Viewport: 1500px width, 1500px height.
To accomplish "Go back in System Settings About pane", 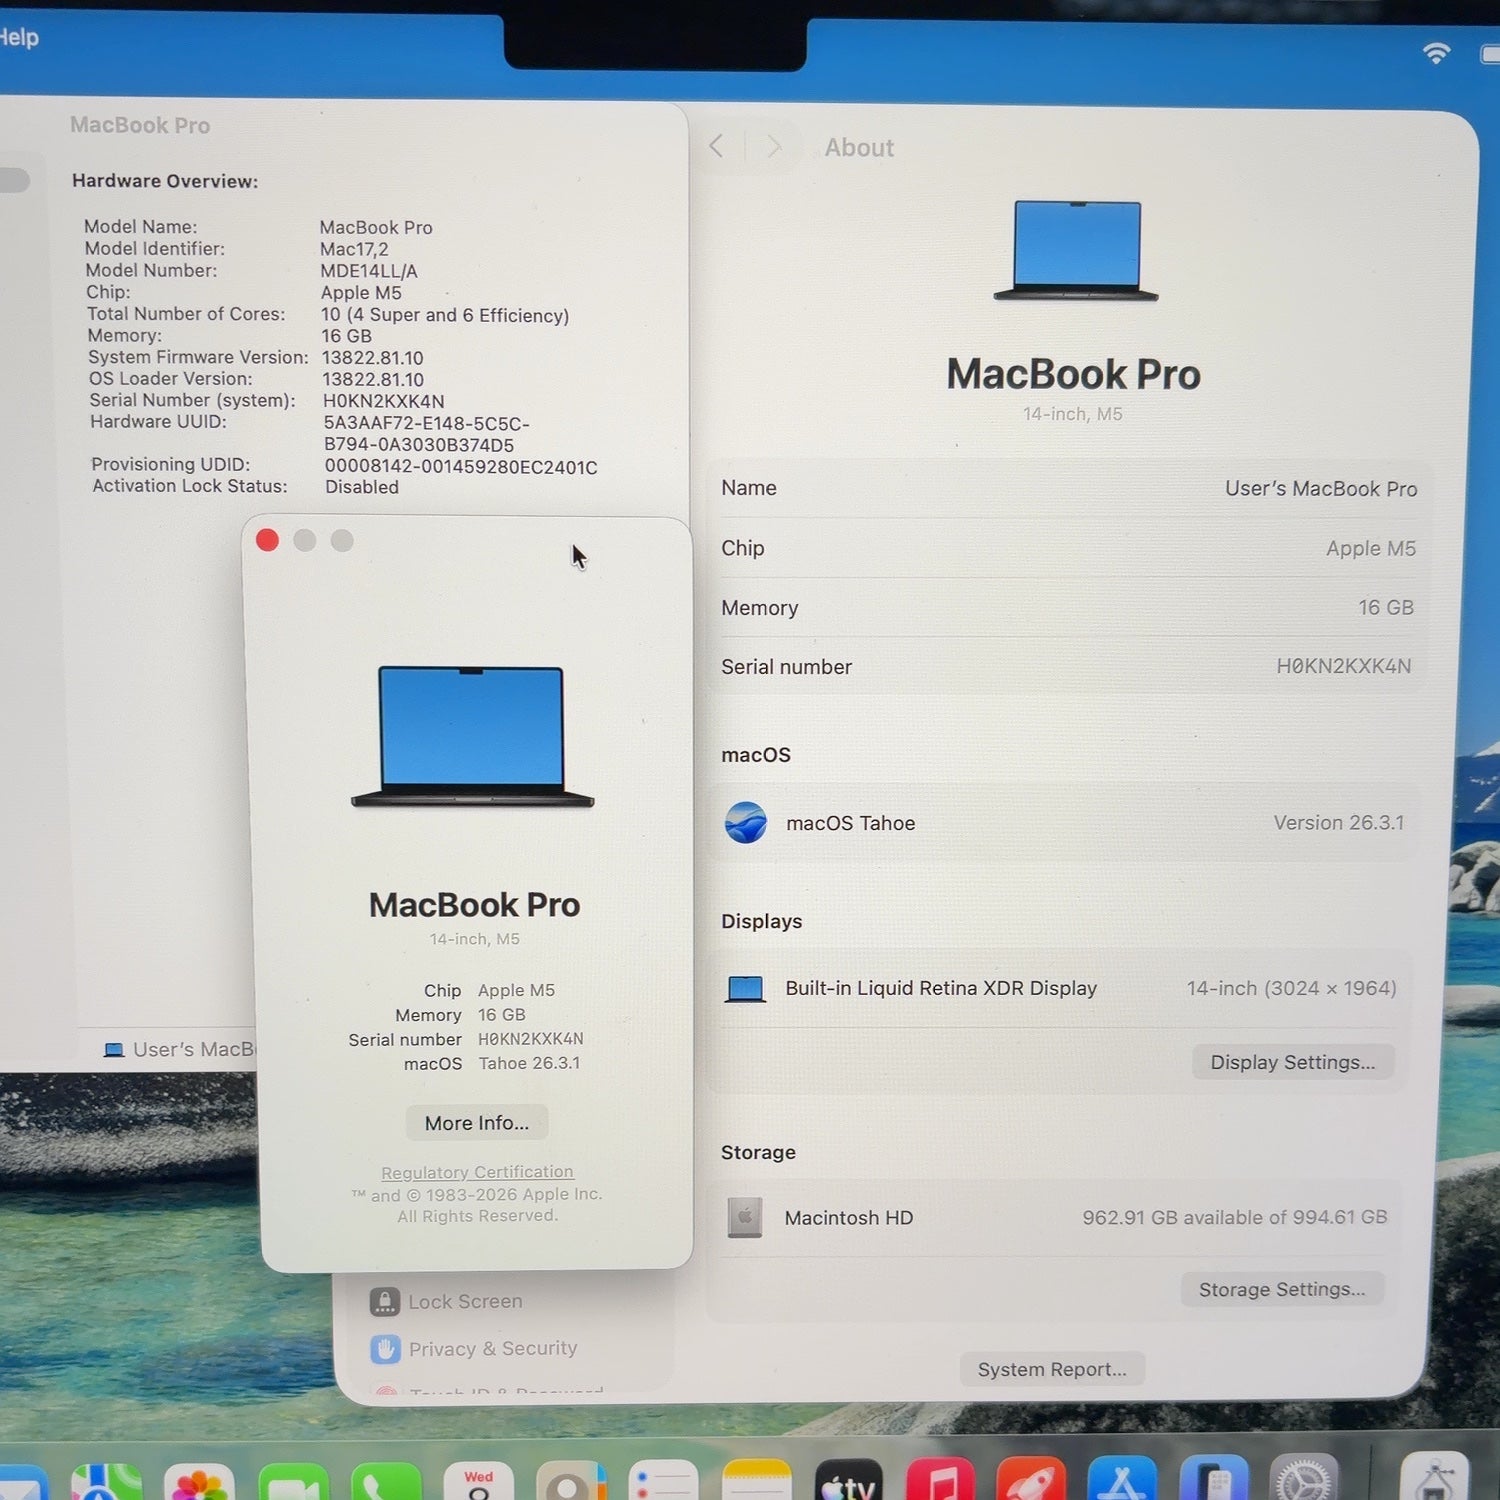I will (x=716, y=147).
